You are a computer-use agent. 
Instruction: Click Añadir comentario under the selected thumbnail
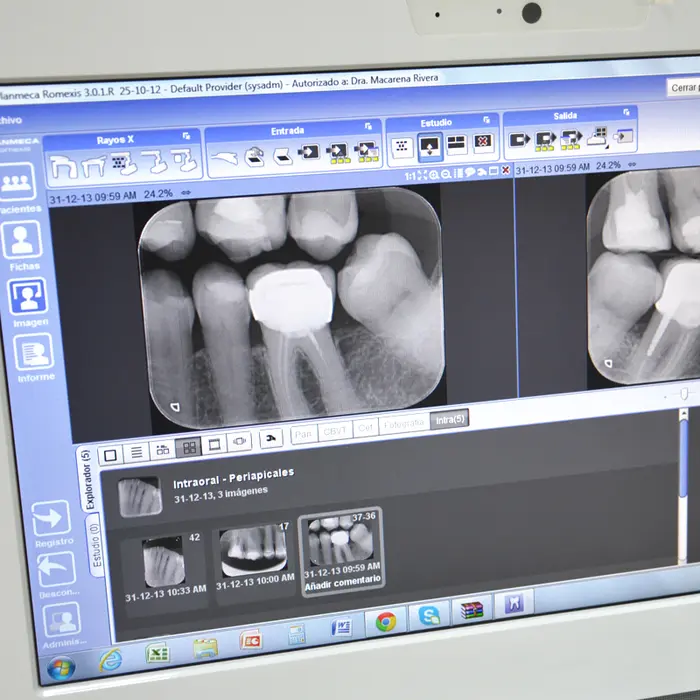[x=343, y=582]
